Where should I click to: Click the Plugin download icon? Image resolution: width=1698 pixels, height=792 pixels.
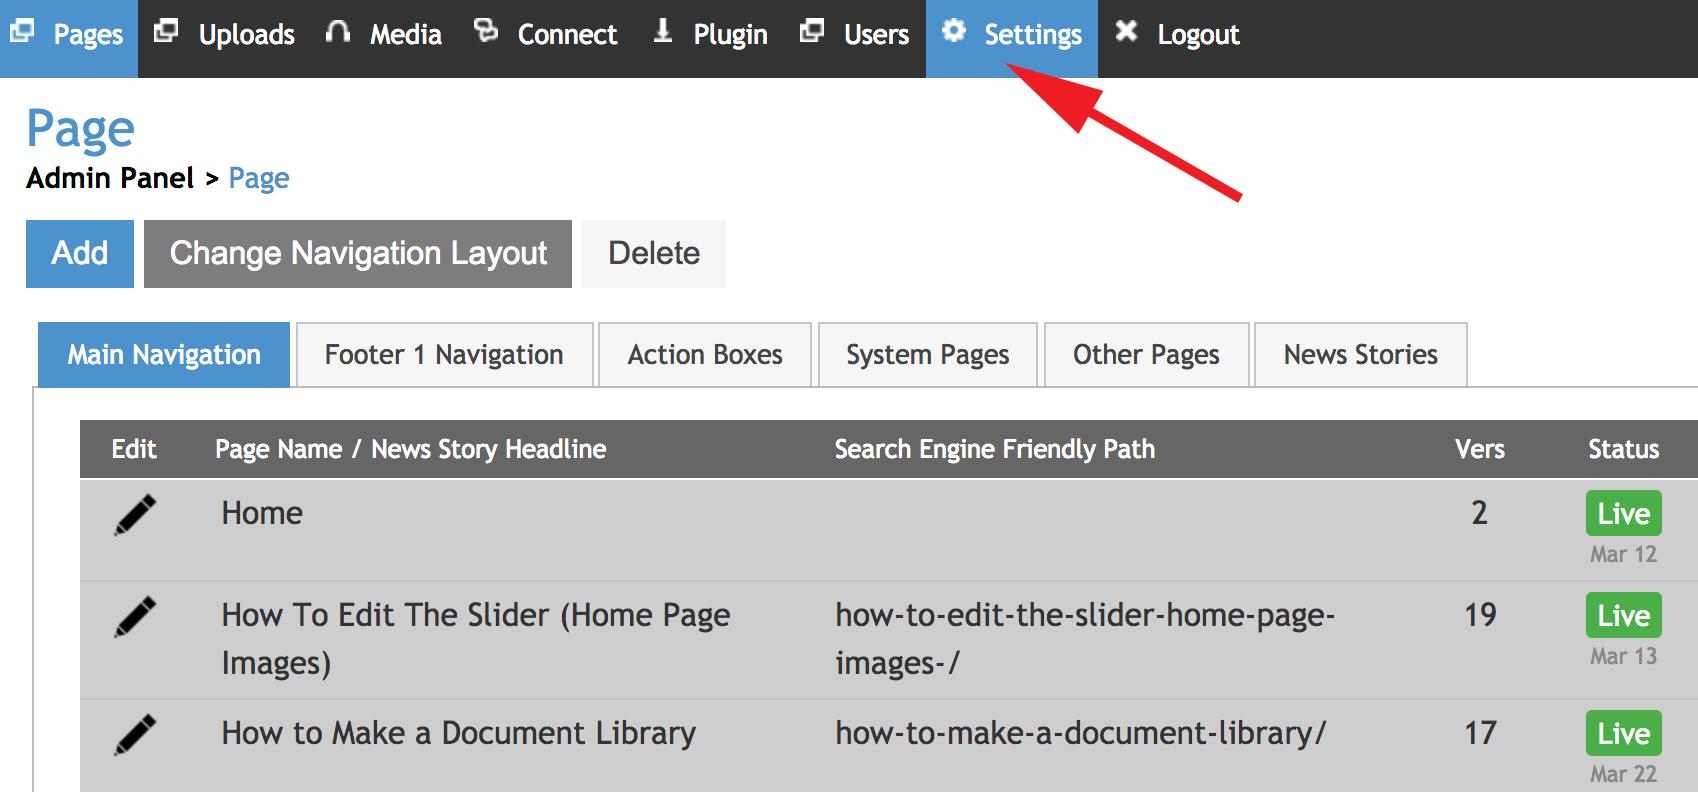coord(662,32)
